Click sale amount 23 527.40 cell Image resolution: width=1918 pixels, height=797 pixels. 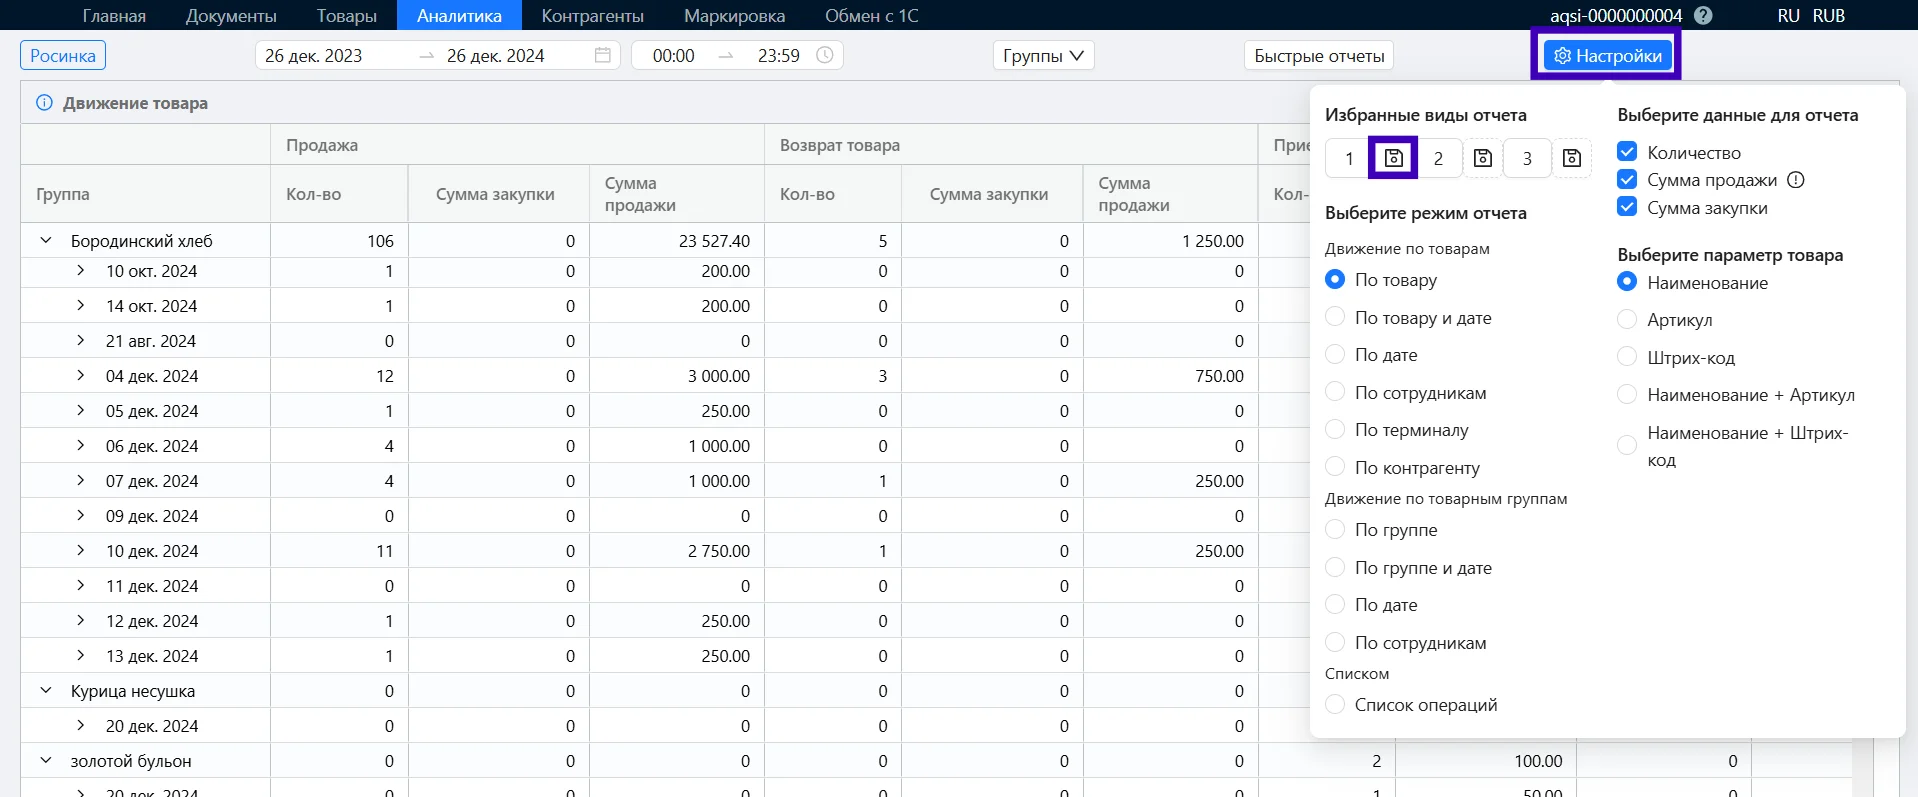click(677, 240)
